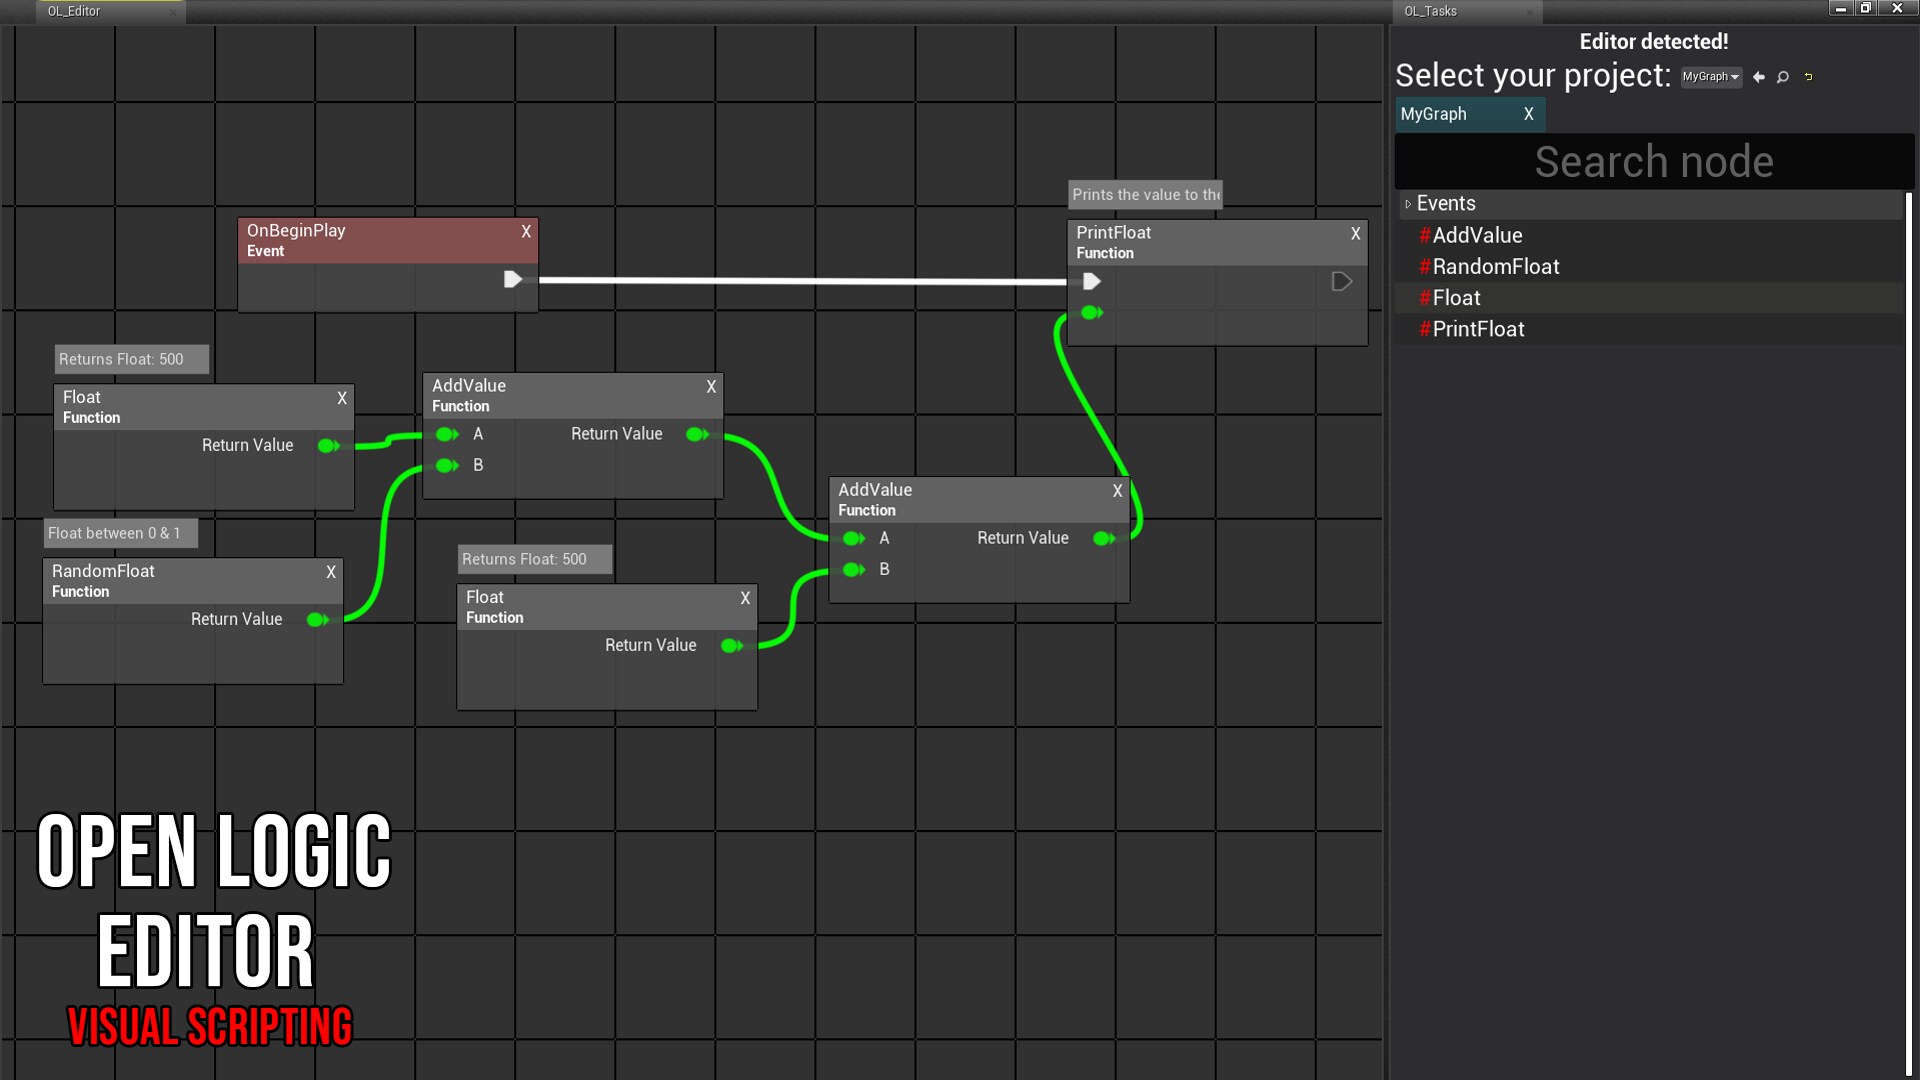Click PrintFloat's white execution input pin

click(1092, 282)
